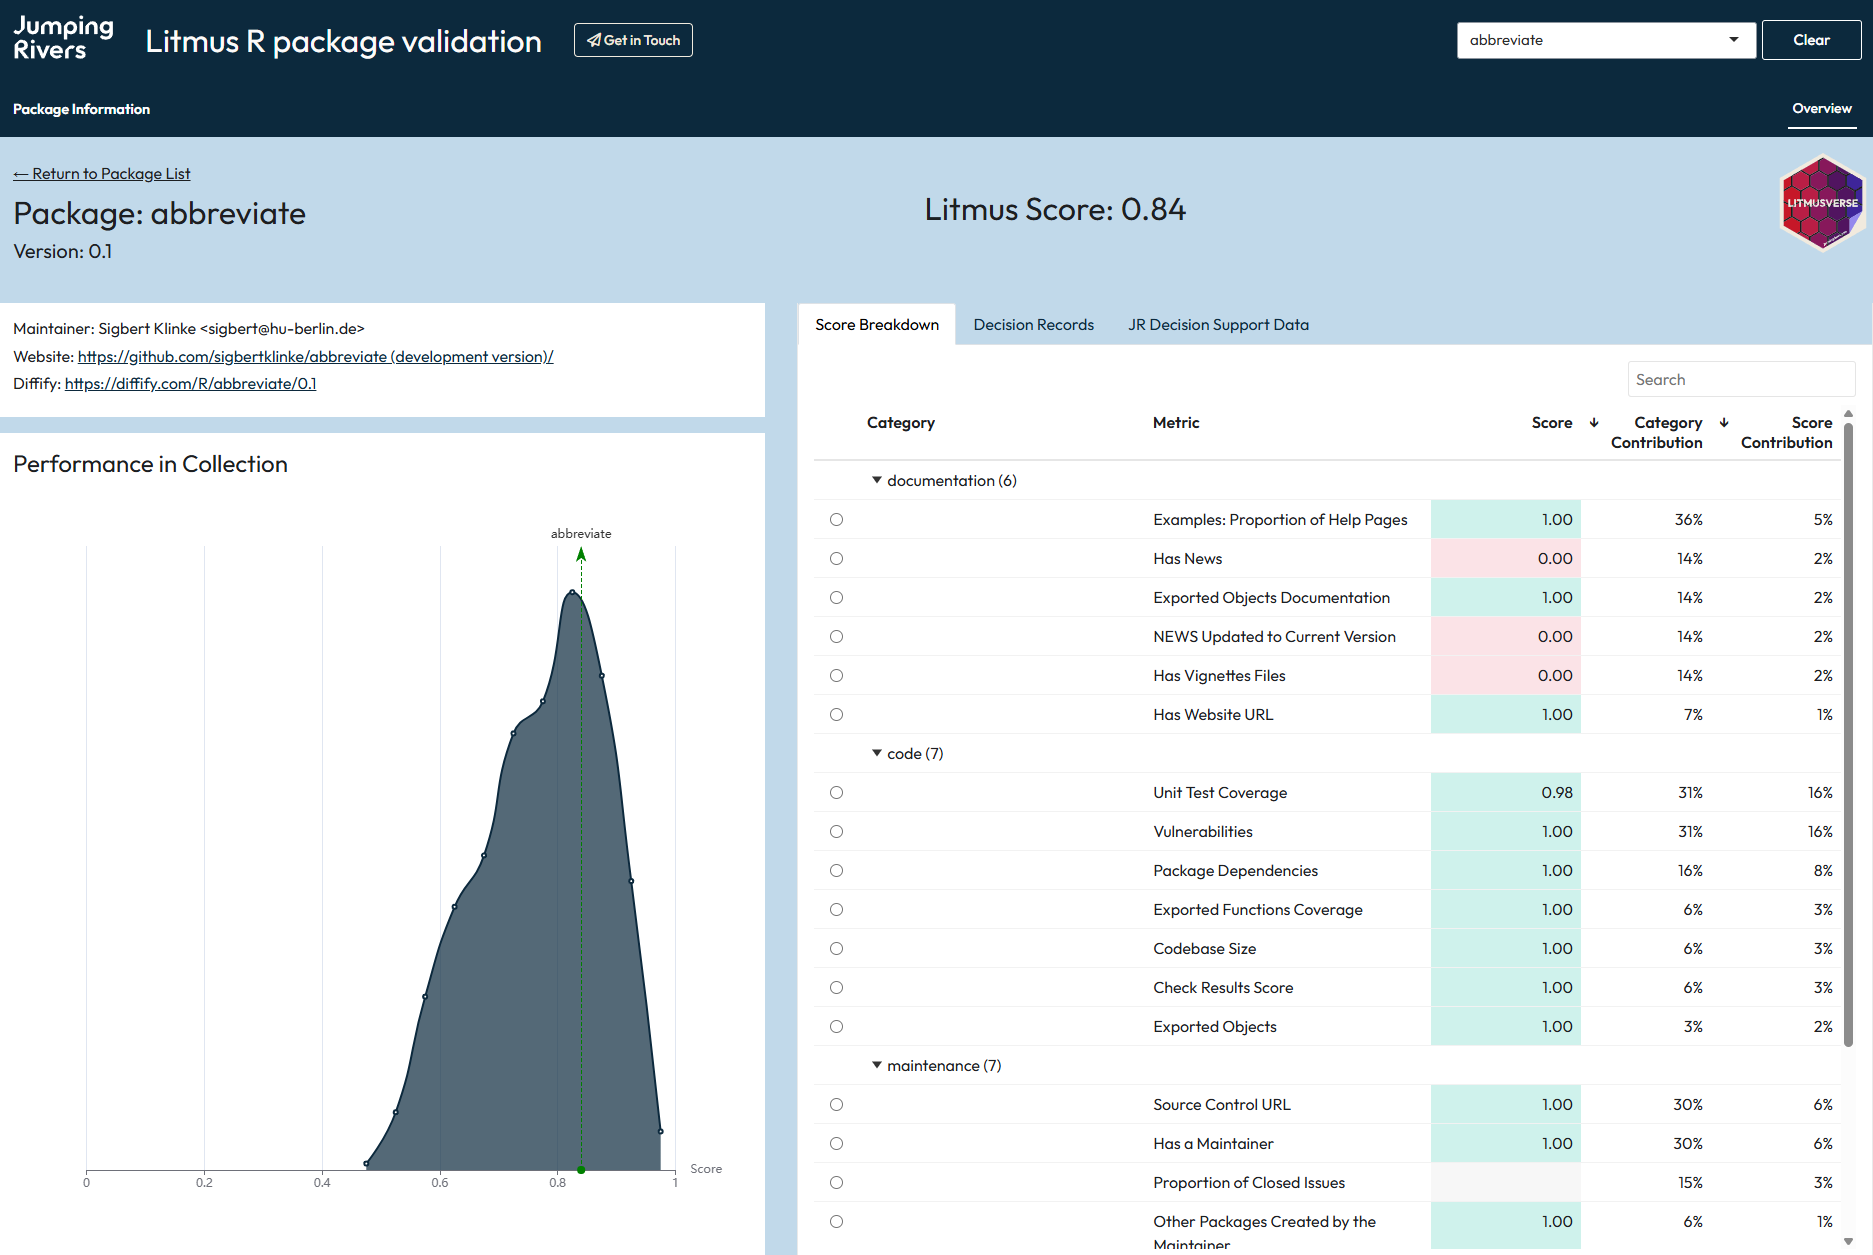The width and height of the screenshot is (1873, 1255).
Task: Select radio for Has a Maintainer
Action: (836, 1144)
